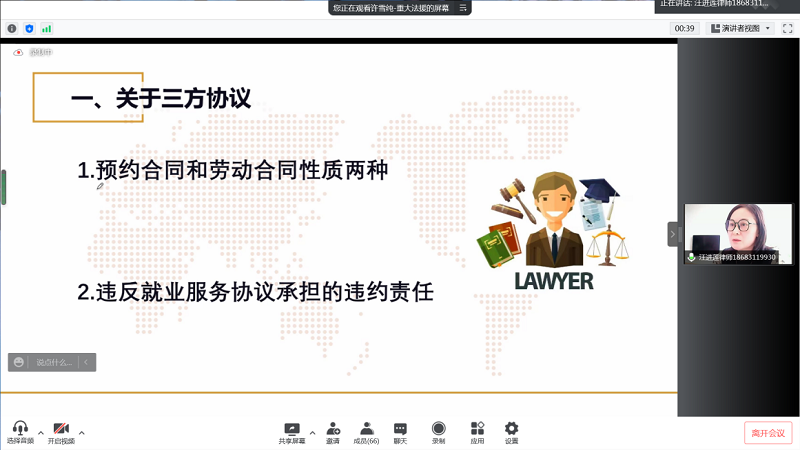Open the 邀请 invite button

[x=333, y=433]
